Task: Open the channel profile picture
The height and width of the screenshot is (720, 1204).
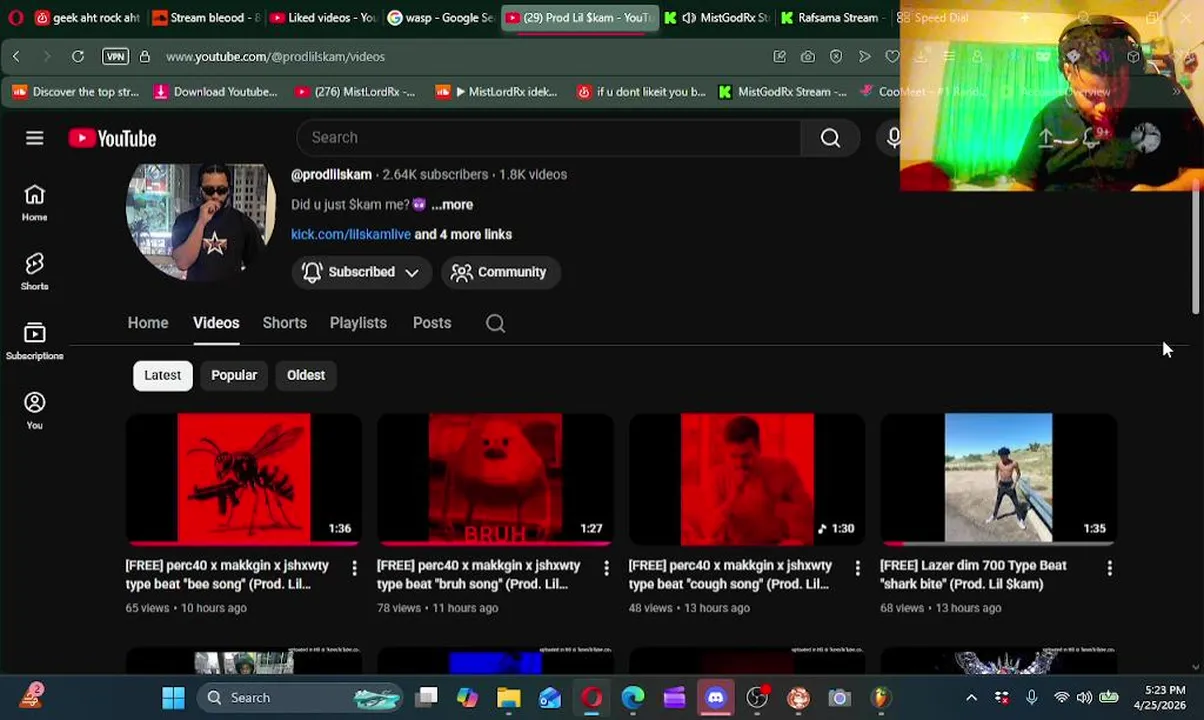Action: (x=201, y=220)
